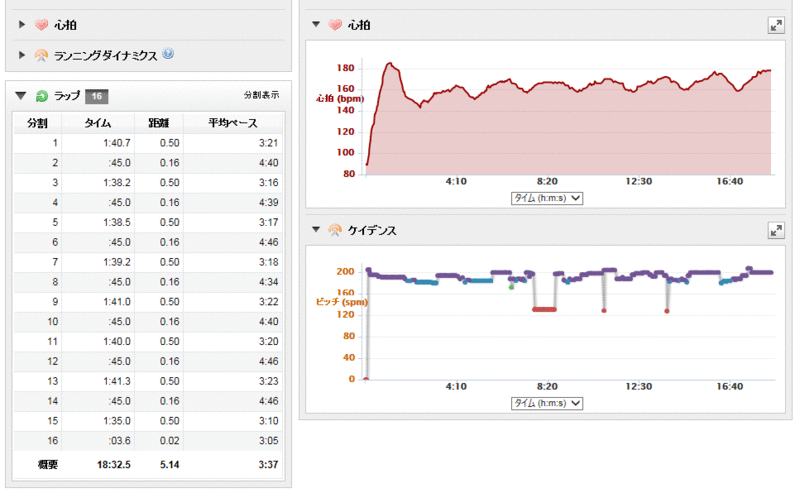Collapse the ケイデンス chart panel
This screenshot has width=800, height=493.
tap(316, 230)
